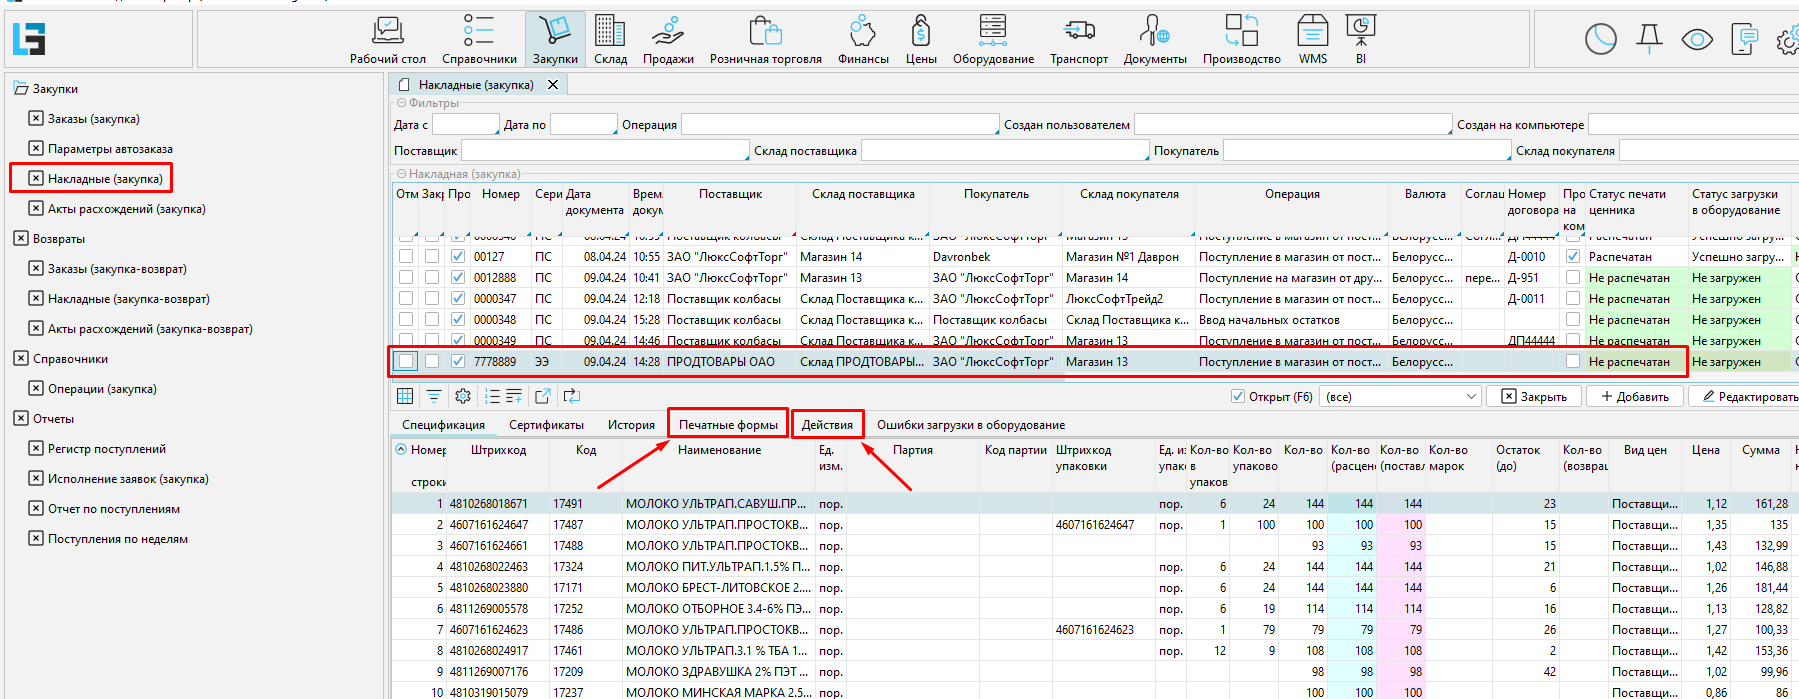Switch to the Действия tab
The height and width of the screenshot is (699, 1799).
click(x=827, y=425)
